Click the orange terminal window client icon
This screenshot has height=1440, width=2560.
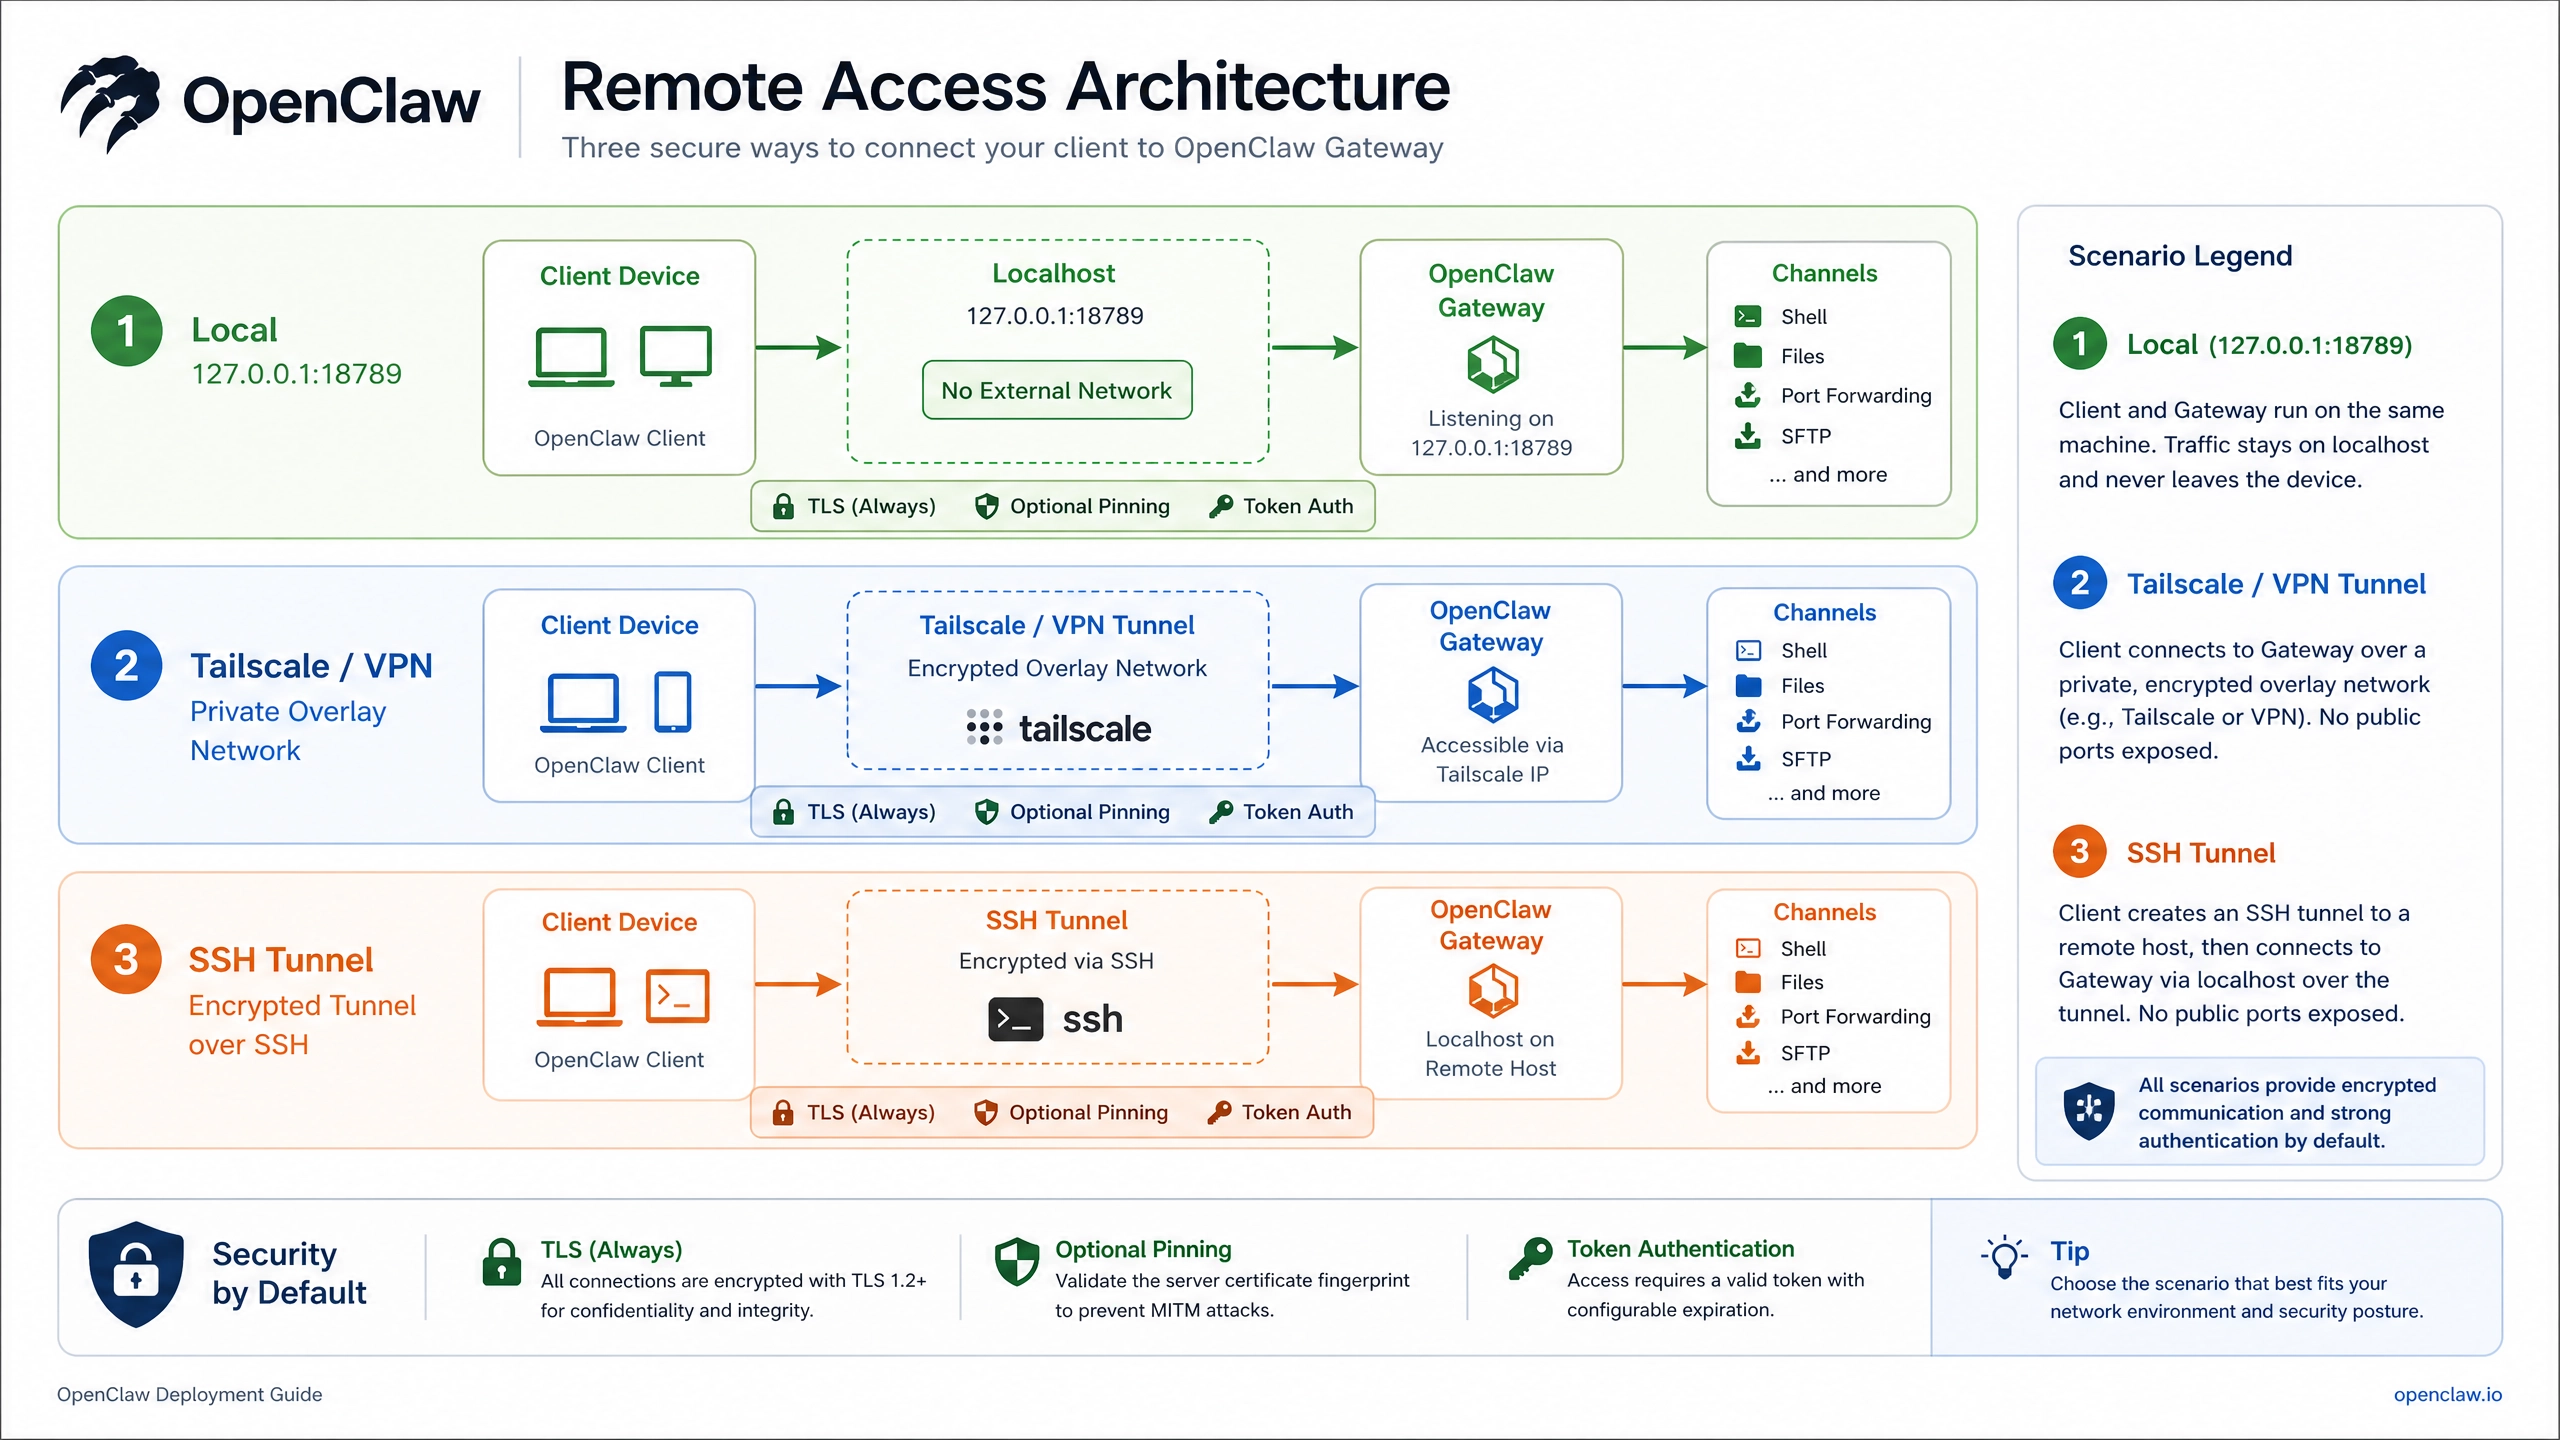point(677,996)
